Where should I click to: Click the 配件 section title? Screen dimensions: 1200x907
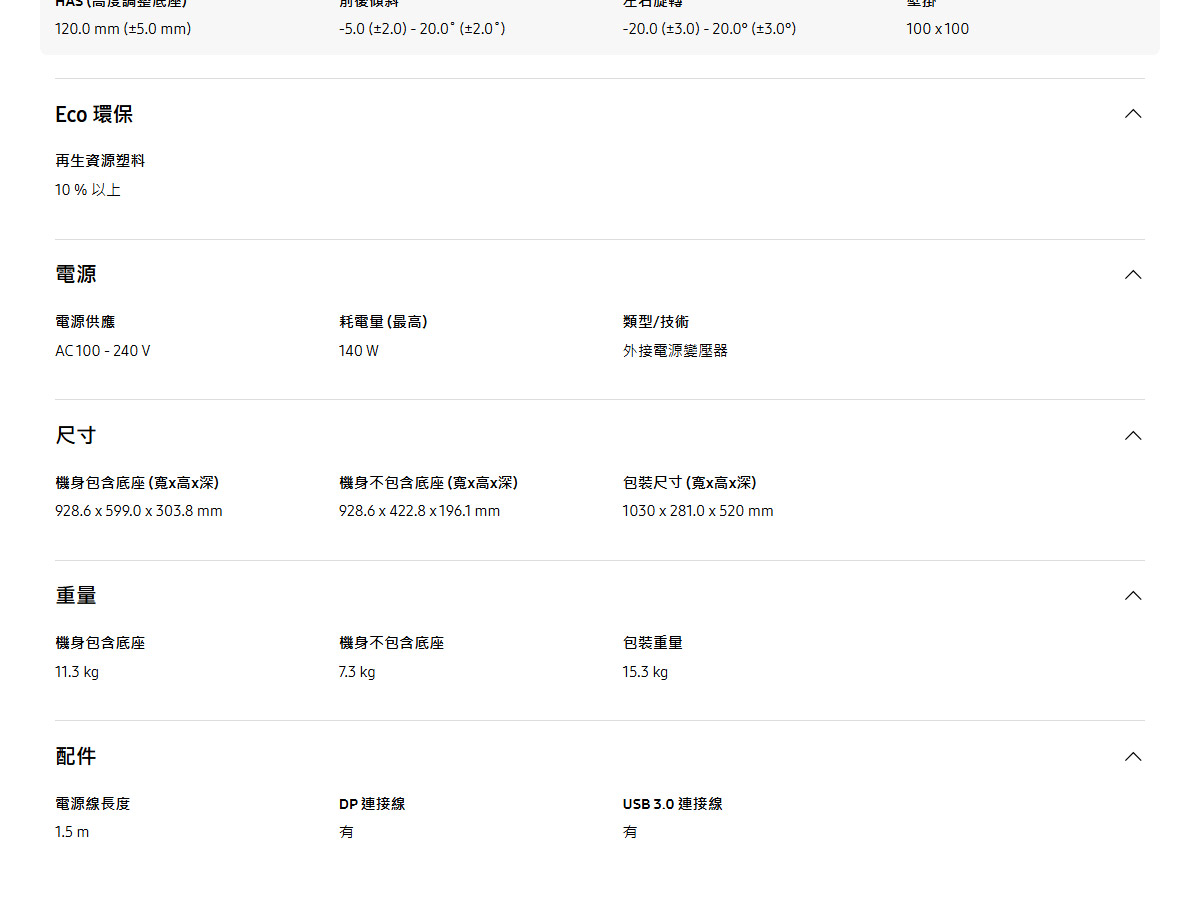point(76,756)
